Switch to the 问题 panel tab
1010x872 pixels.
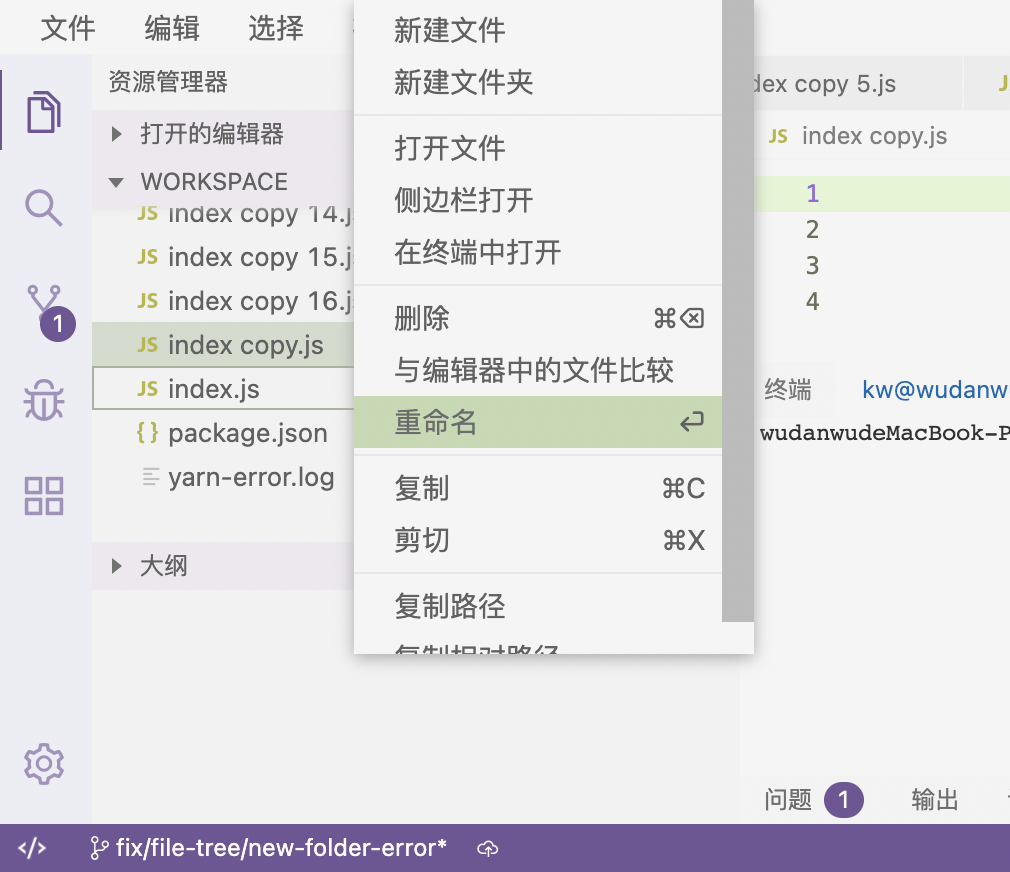pyautogui.click(x=788, y=800)
